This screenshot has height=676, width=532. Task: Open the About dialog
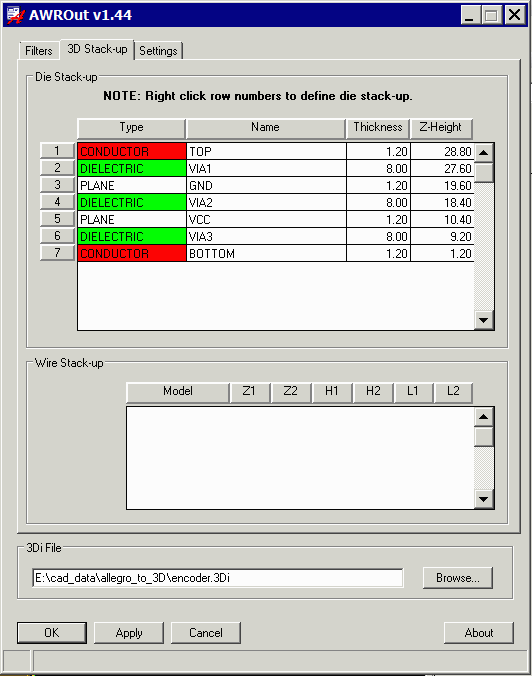tap(479, 632)
